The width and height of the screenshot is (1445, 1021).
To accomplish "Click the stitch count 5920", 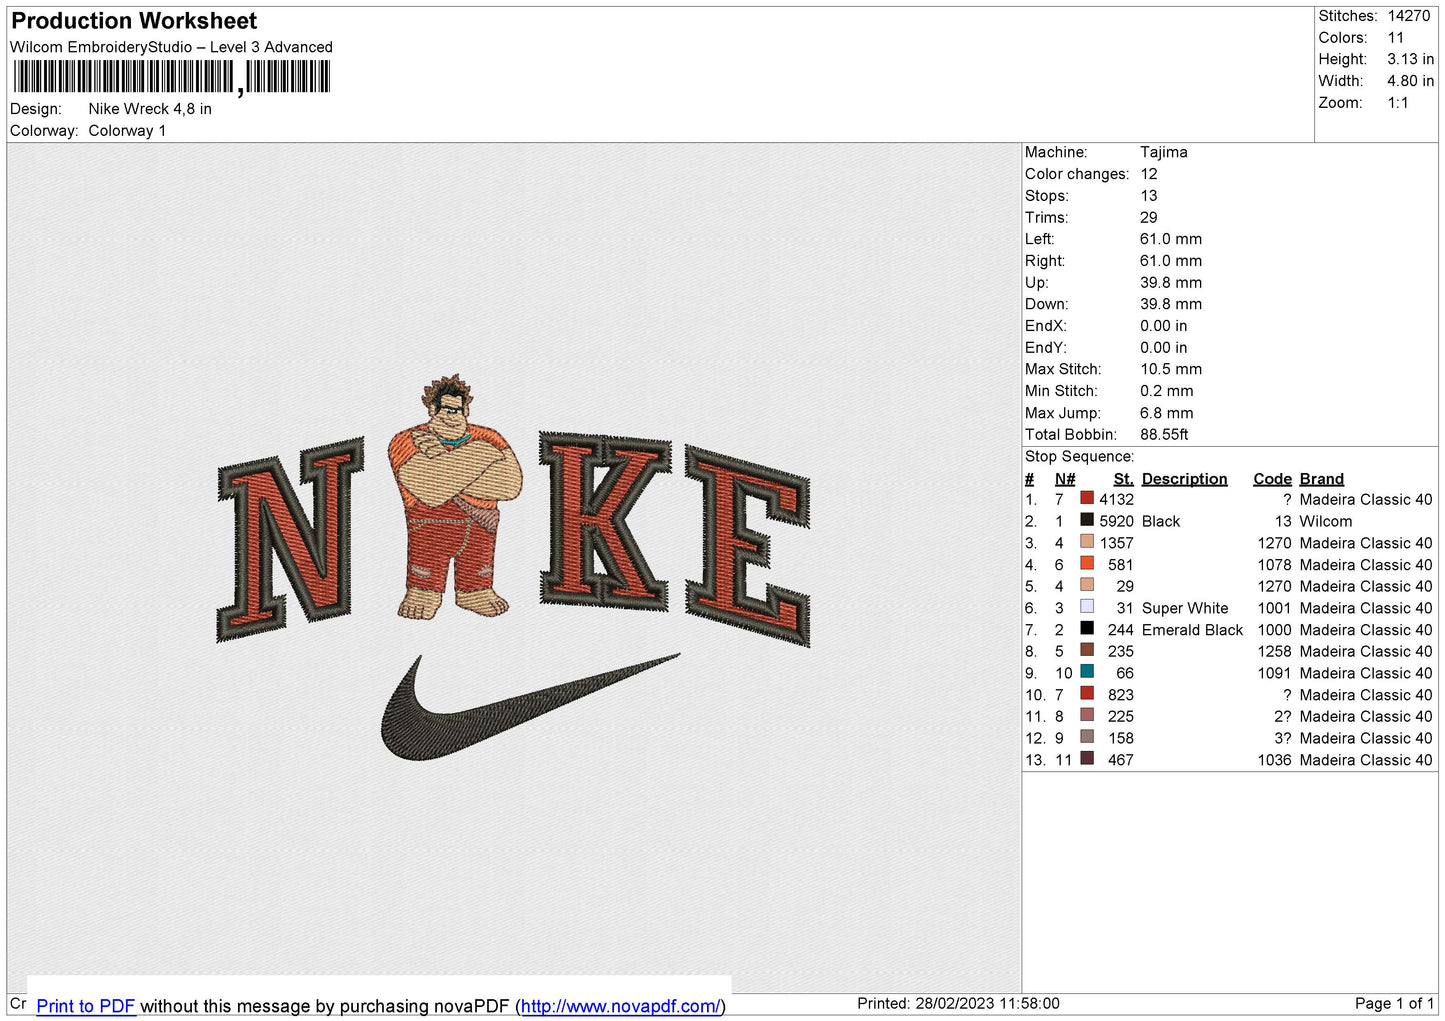I will pyautogui.click(x=1117, y=521).
